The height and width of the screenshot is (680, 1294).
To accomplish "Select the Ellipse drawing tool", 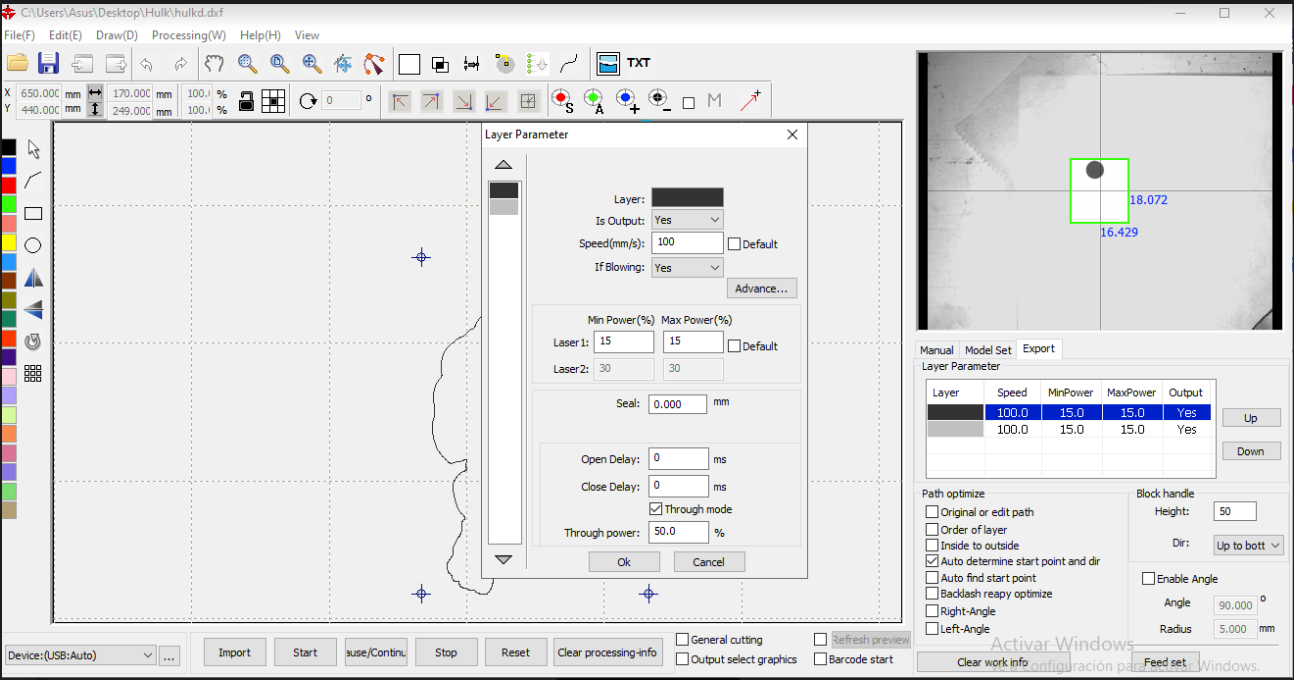I will tap(33, 245).
